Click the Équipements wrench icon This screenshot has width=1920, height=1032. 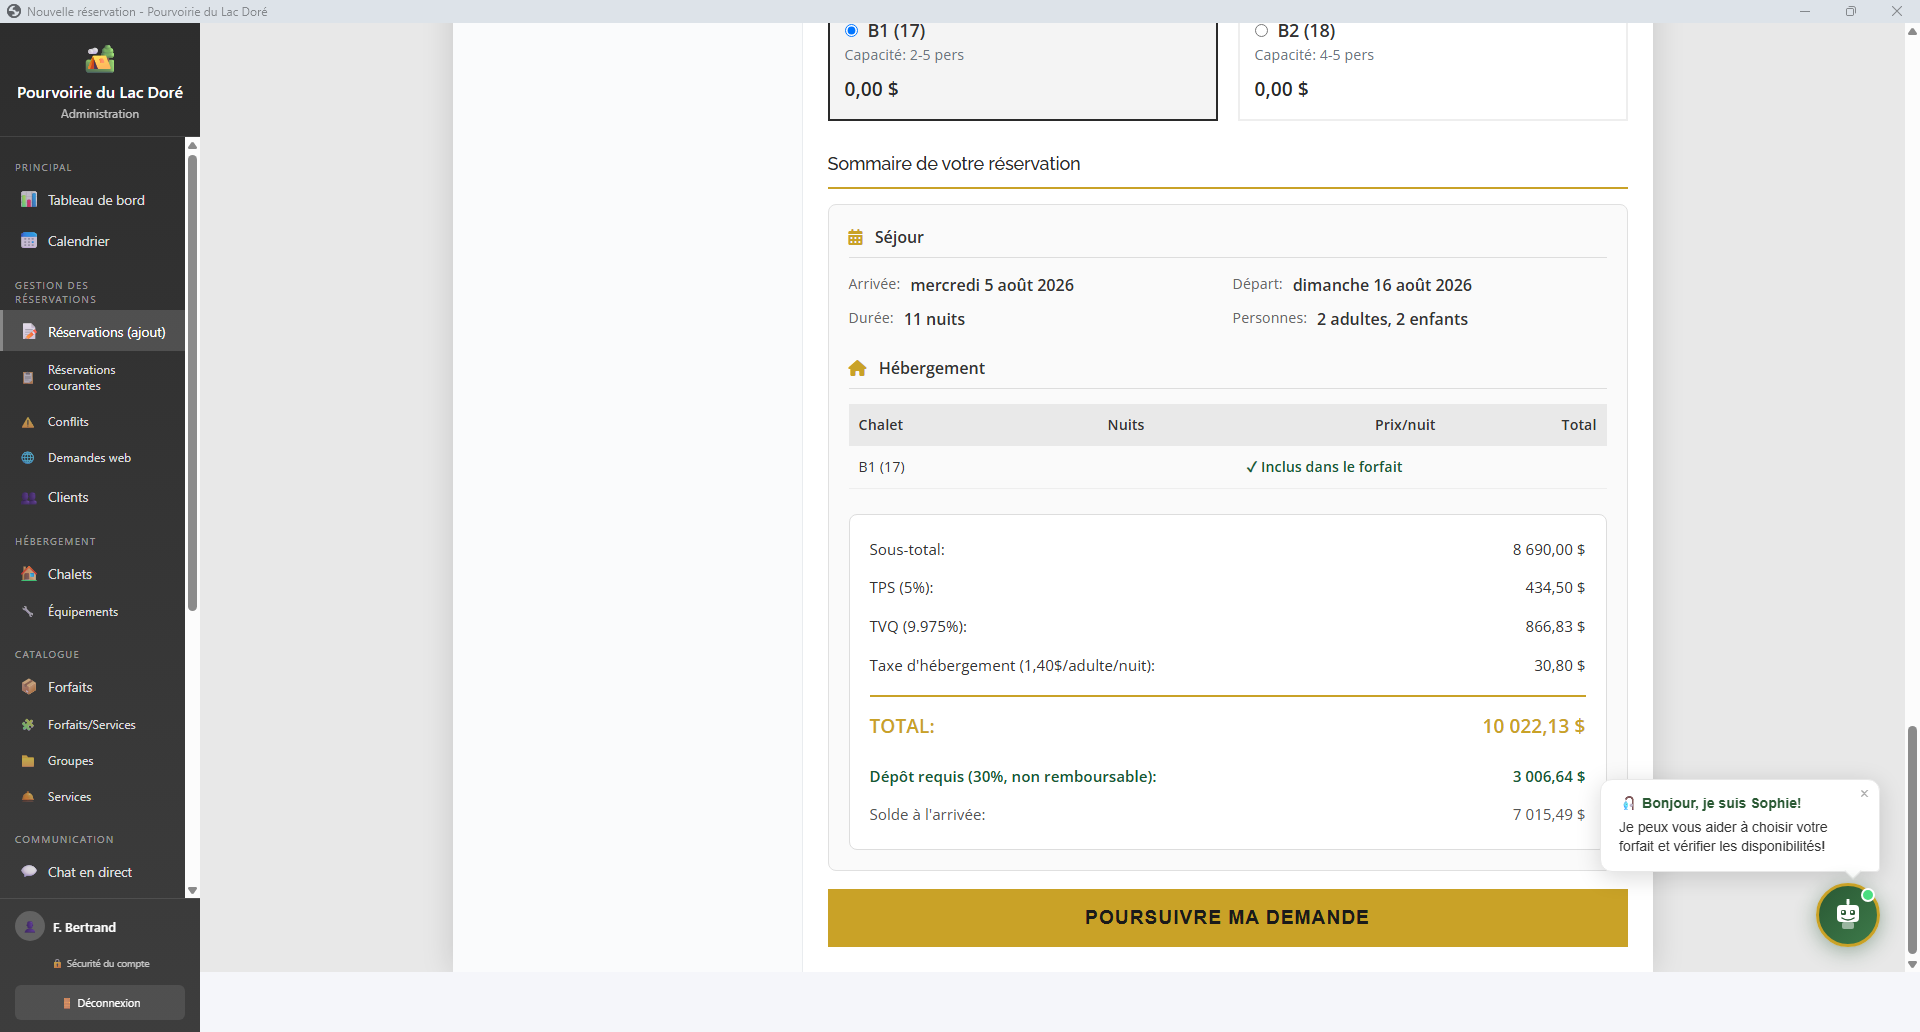[28, 611]
